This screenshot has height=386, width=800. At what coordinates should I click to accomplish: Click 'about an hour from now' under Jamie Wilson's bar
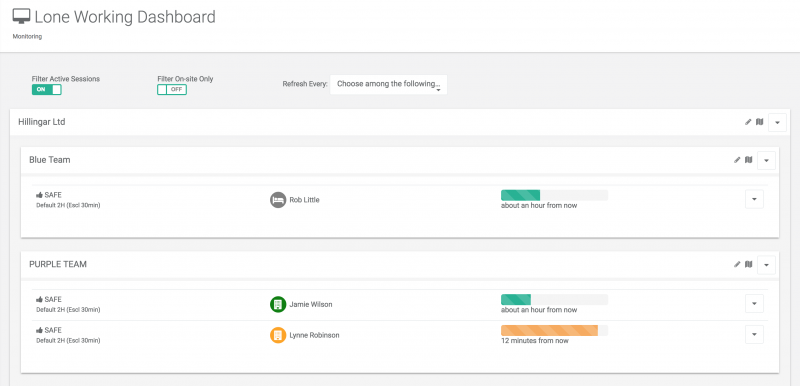(539, 310)
